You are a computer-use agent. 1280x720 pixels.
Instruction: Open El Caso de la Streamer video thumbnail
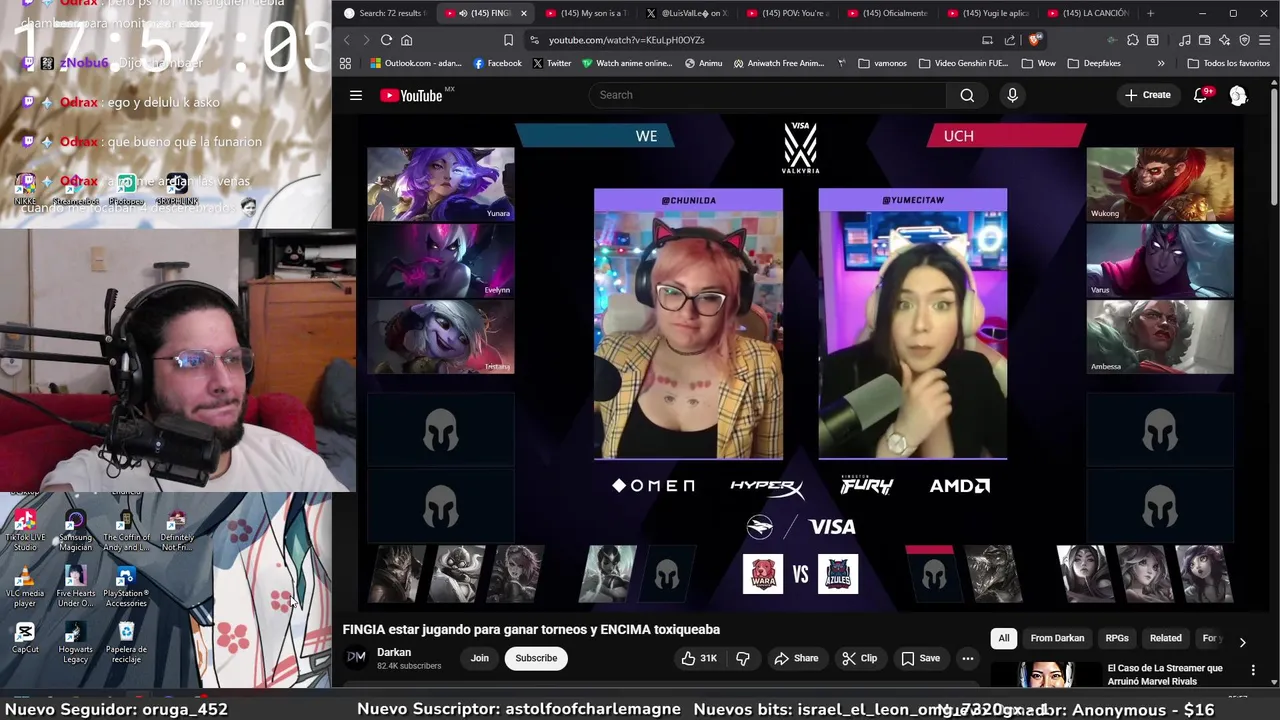[1045, 675]
